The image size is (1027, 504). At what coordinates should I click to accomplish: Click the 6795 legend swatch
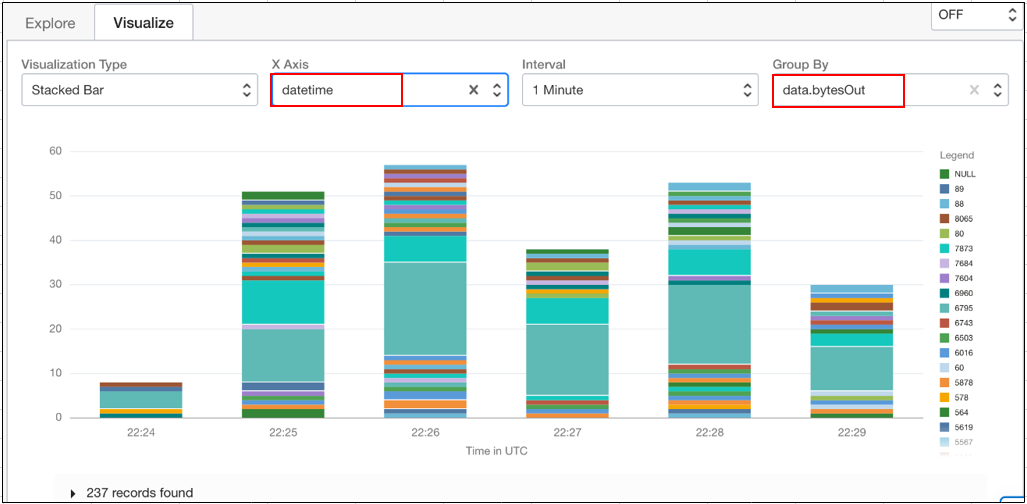tap(944, 308)
